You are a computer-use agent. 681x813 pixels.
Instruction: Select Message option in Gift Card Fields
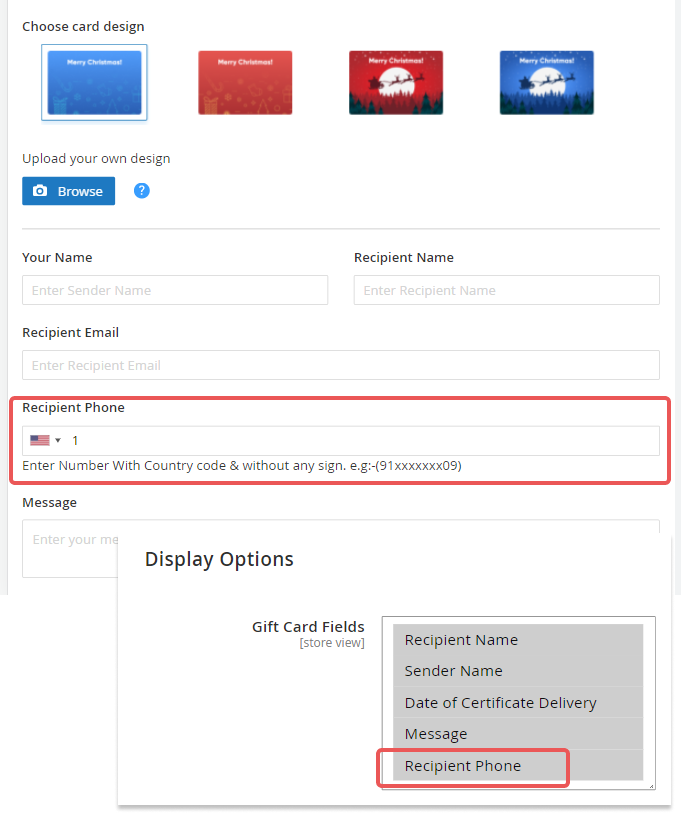click(517, 734)
